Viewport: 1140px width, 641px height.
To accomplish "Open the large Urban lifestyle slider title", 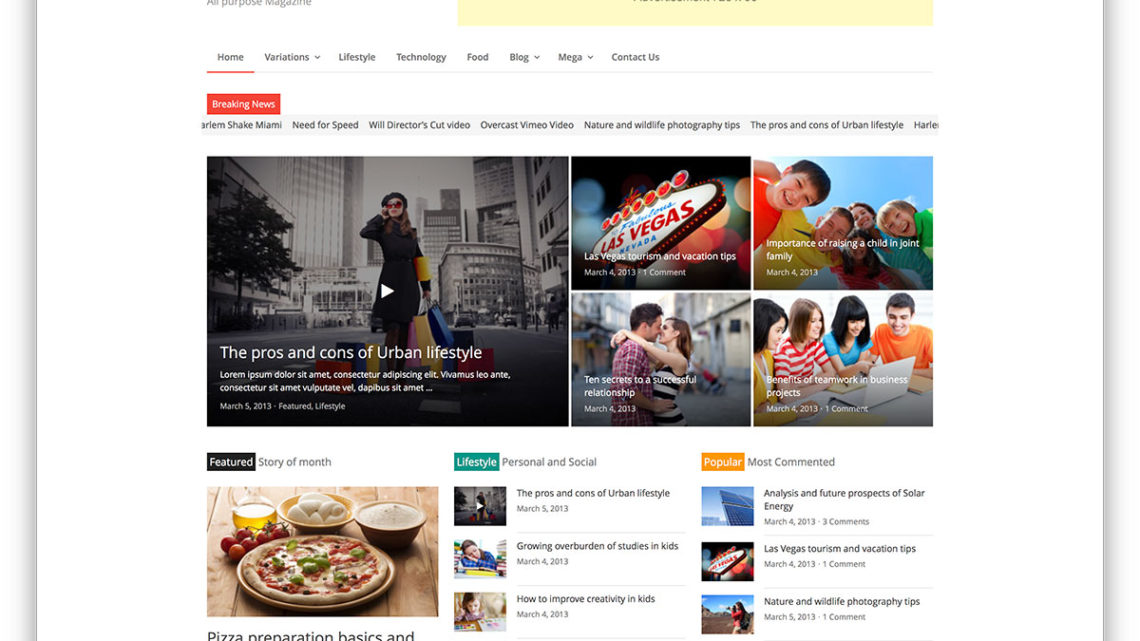I will [x=351, y=352].
